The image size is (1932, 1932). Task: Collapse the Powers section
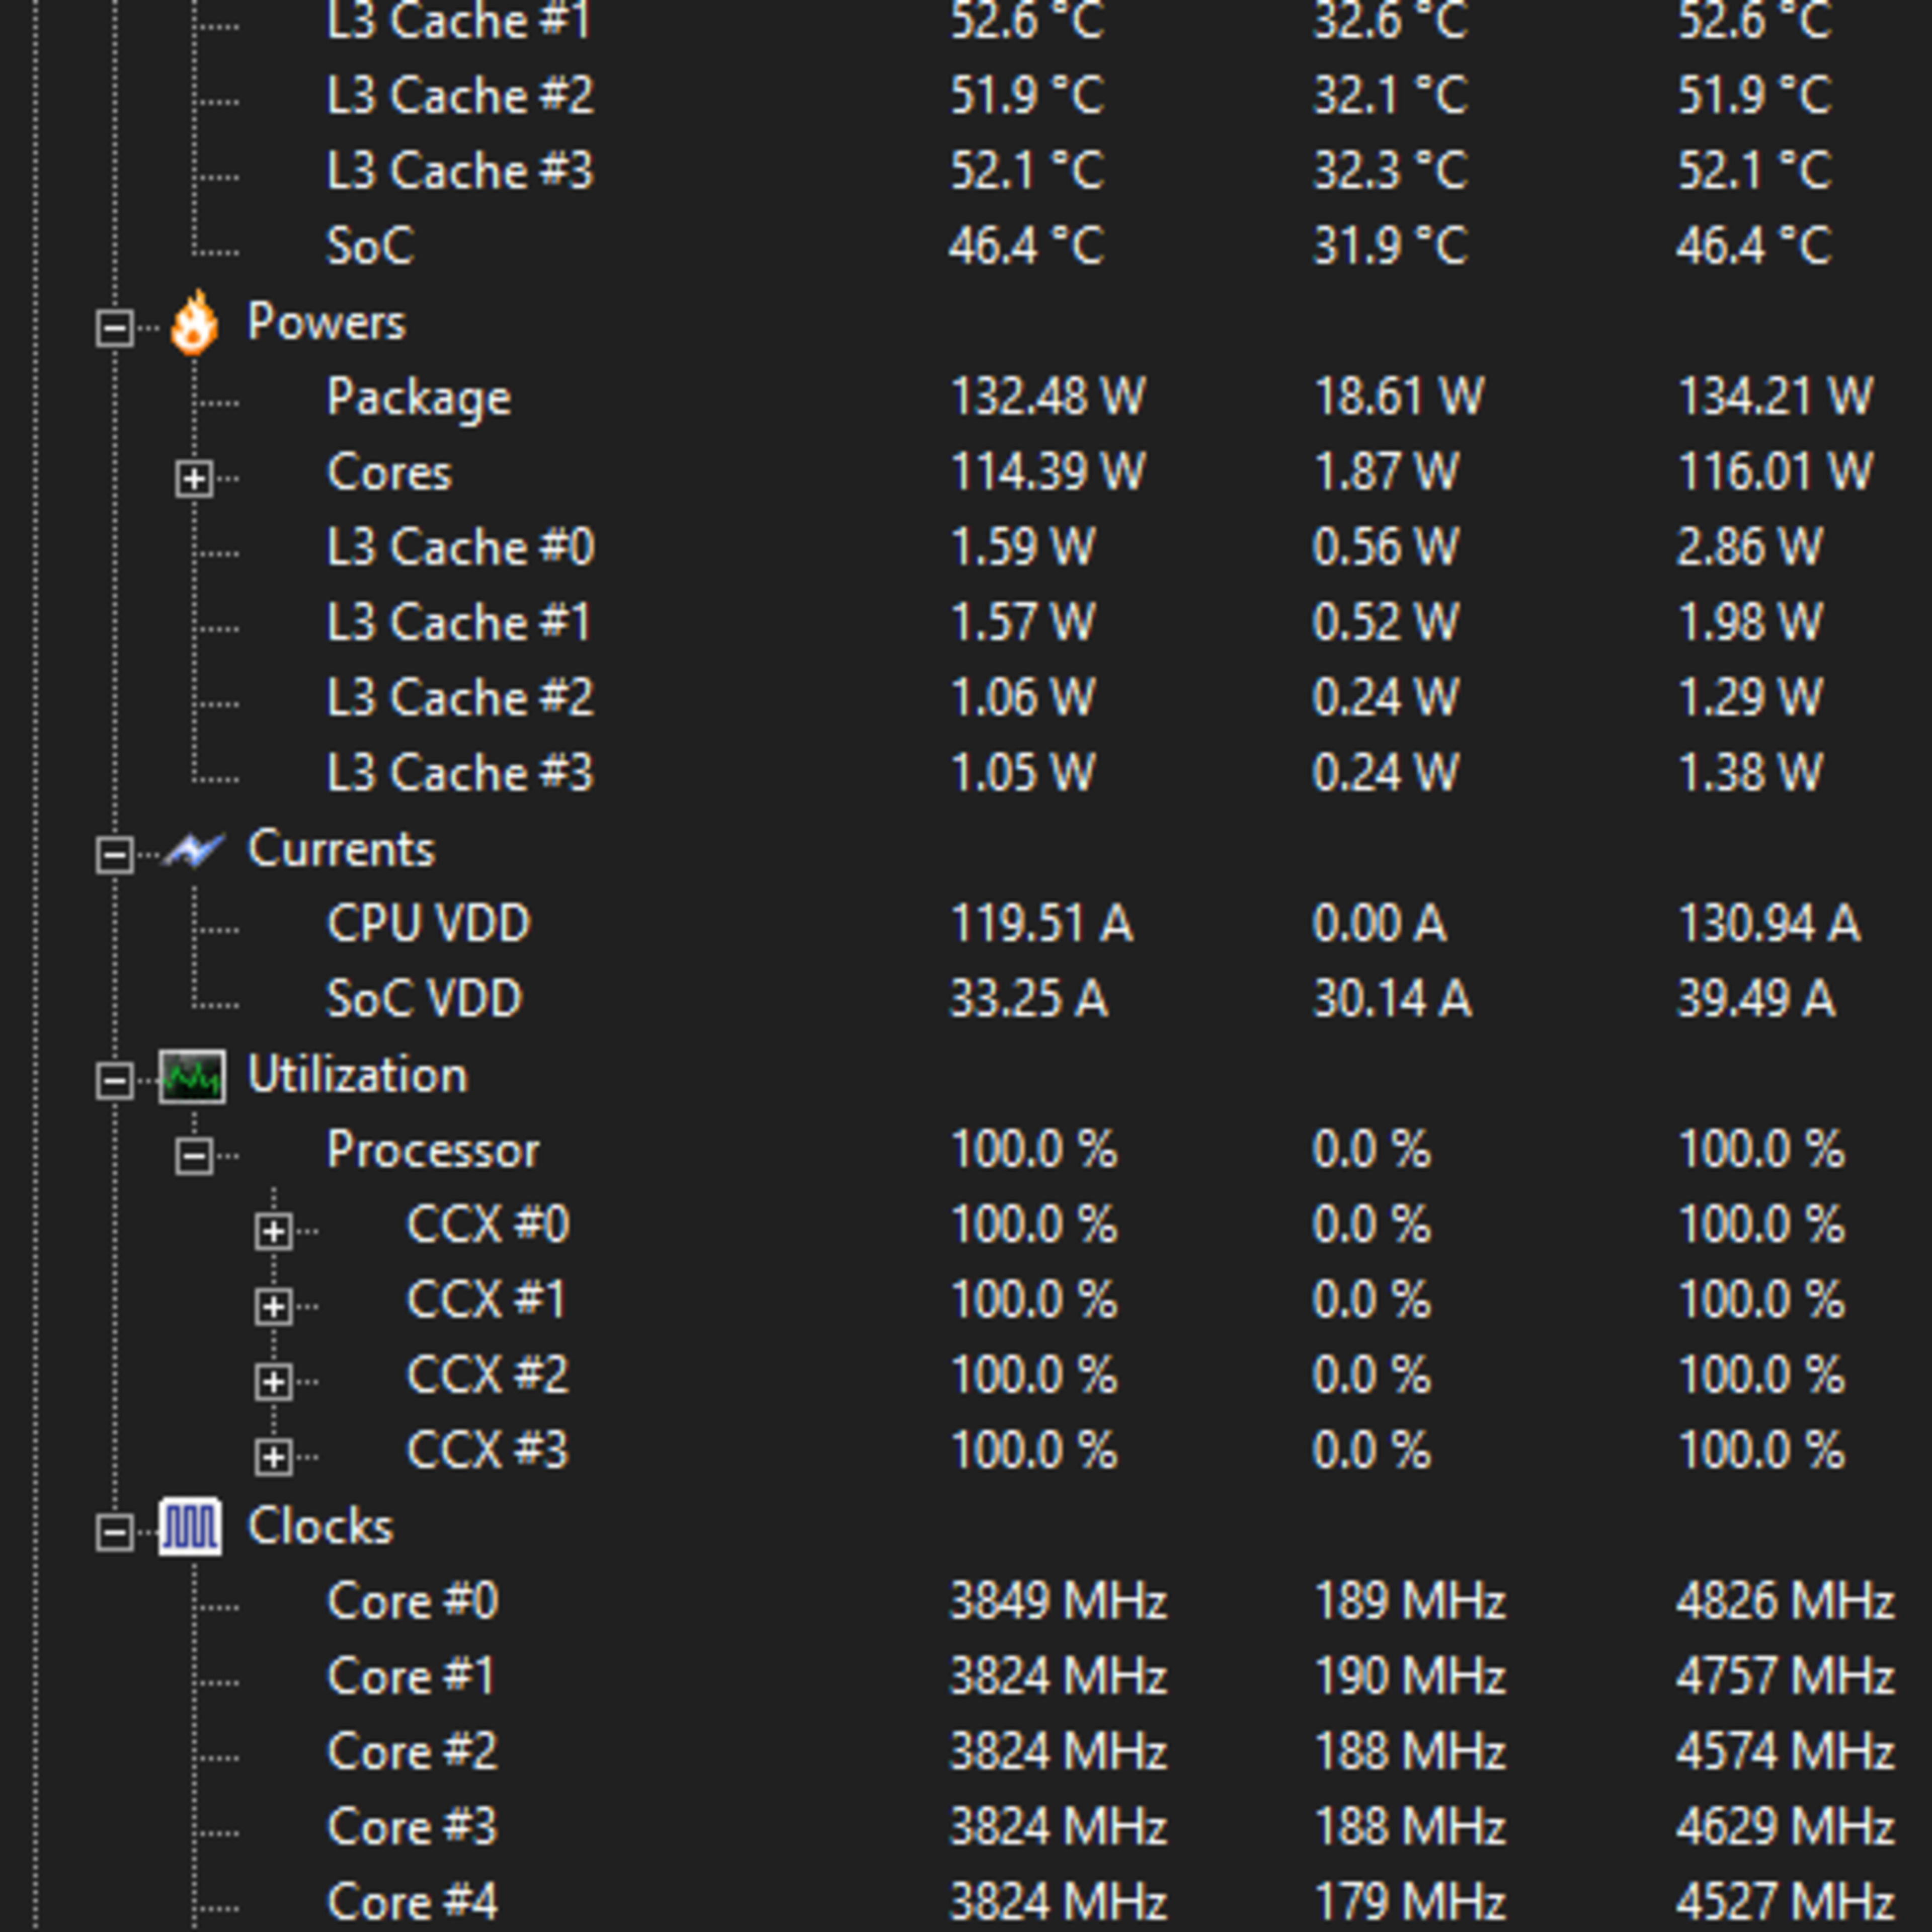[115, 328]
